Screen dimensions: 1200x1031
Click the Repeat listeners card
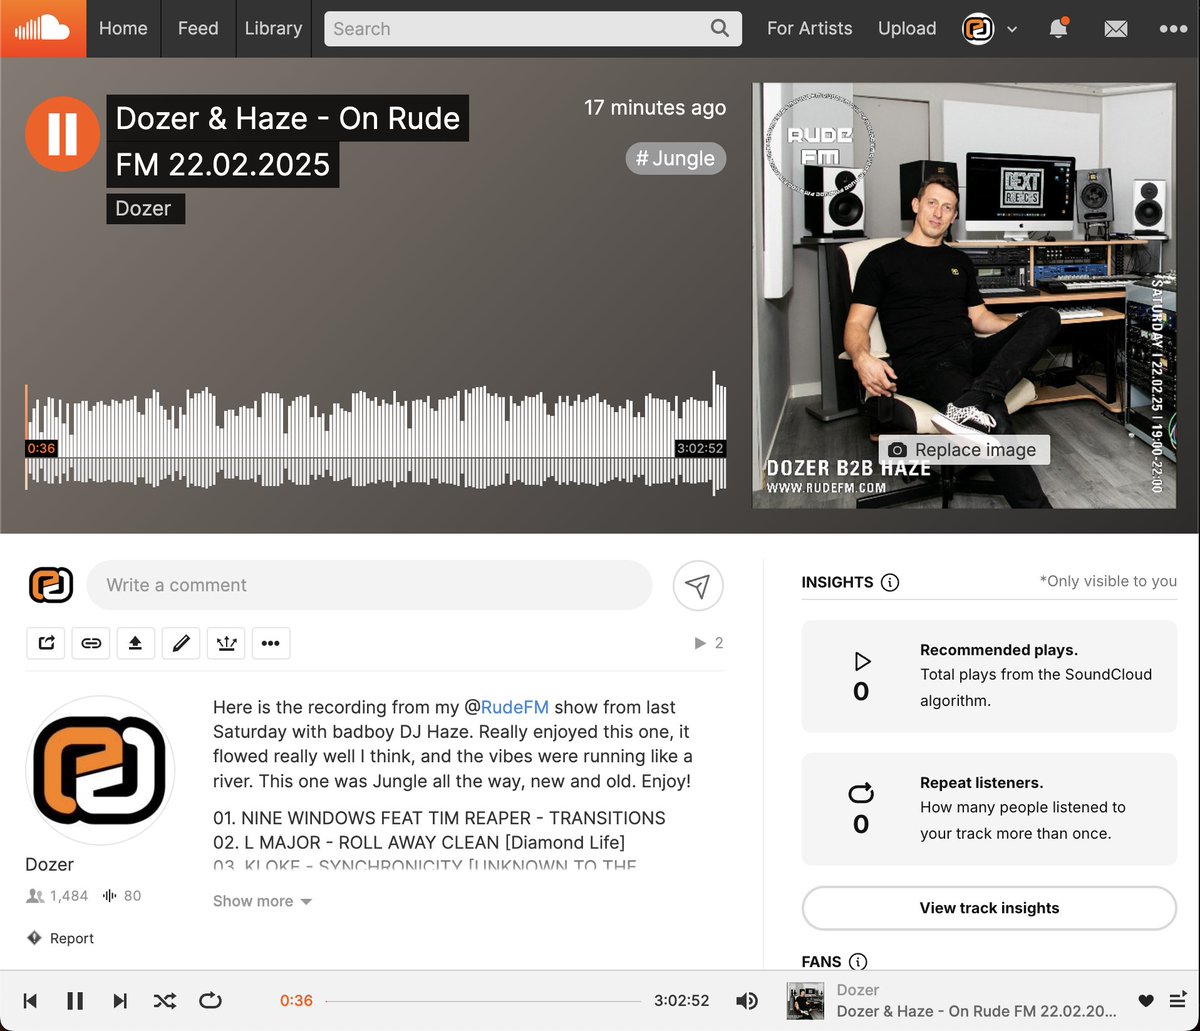pyautogui.click(x=989, y=809)
